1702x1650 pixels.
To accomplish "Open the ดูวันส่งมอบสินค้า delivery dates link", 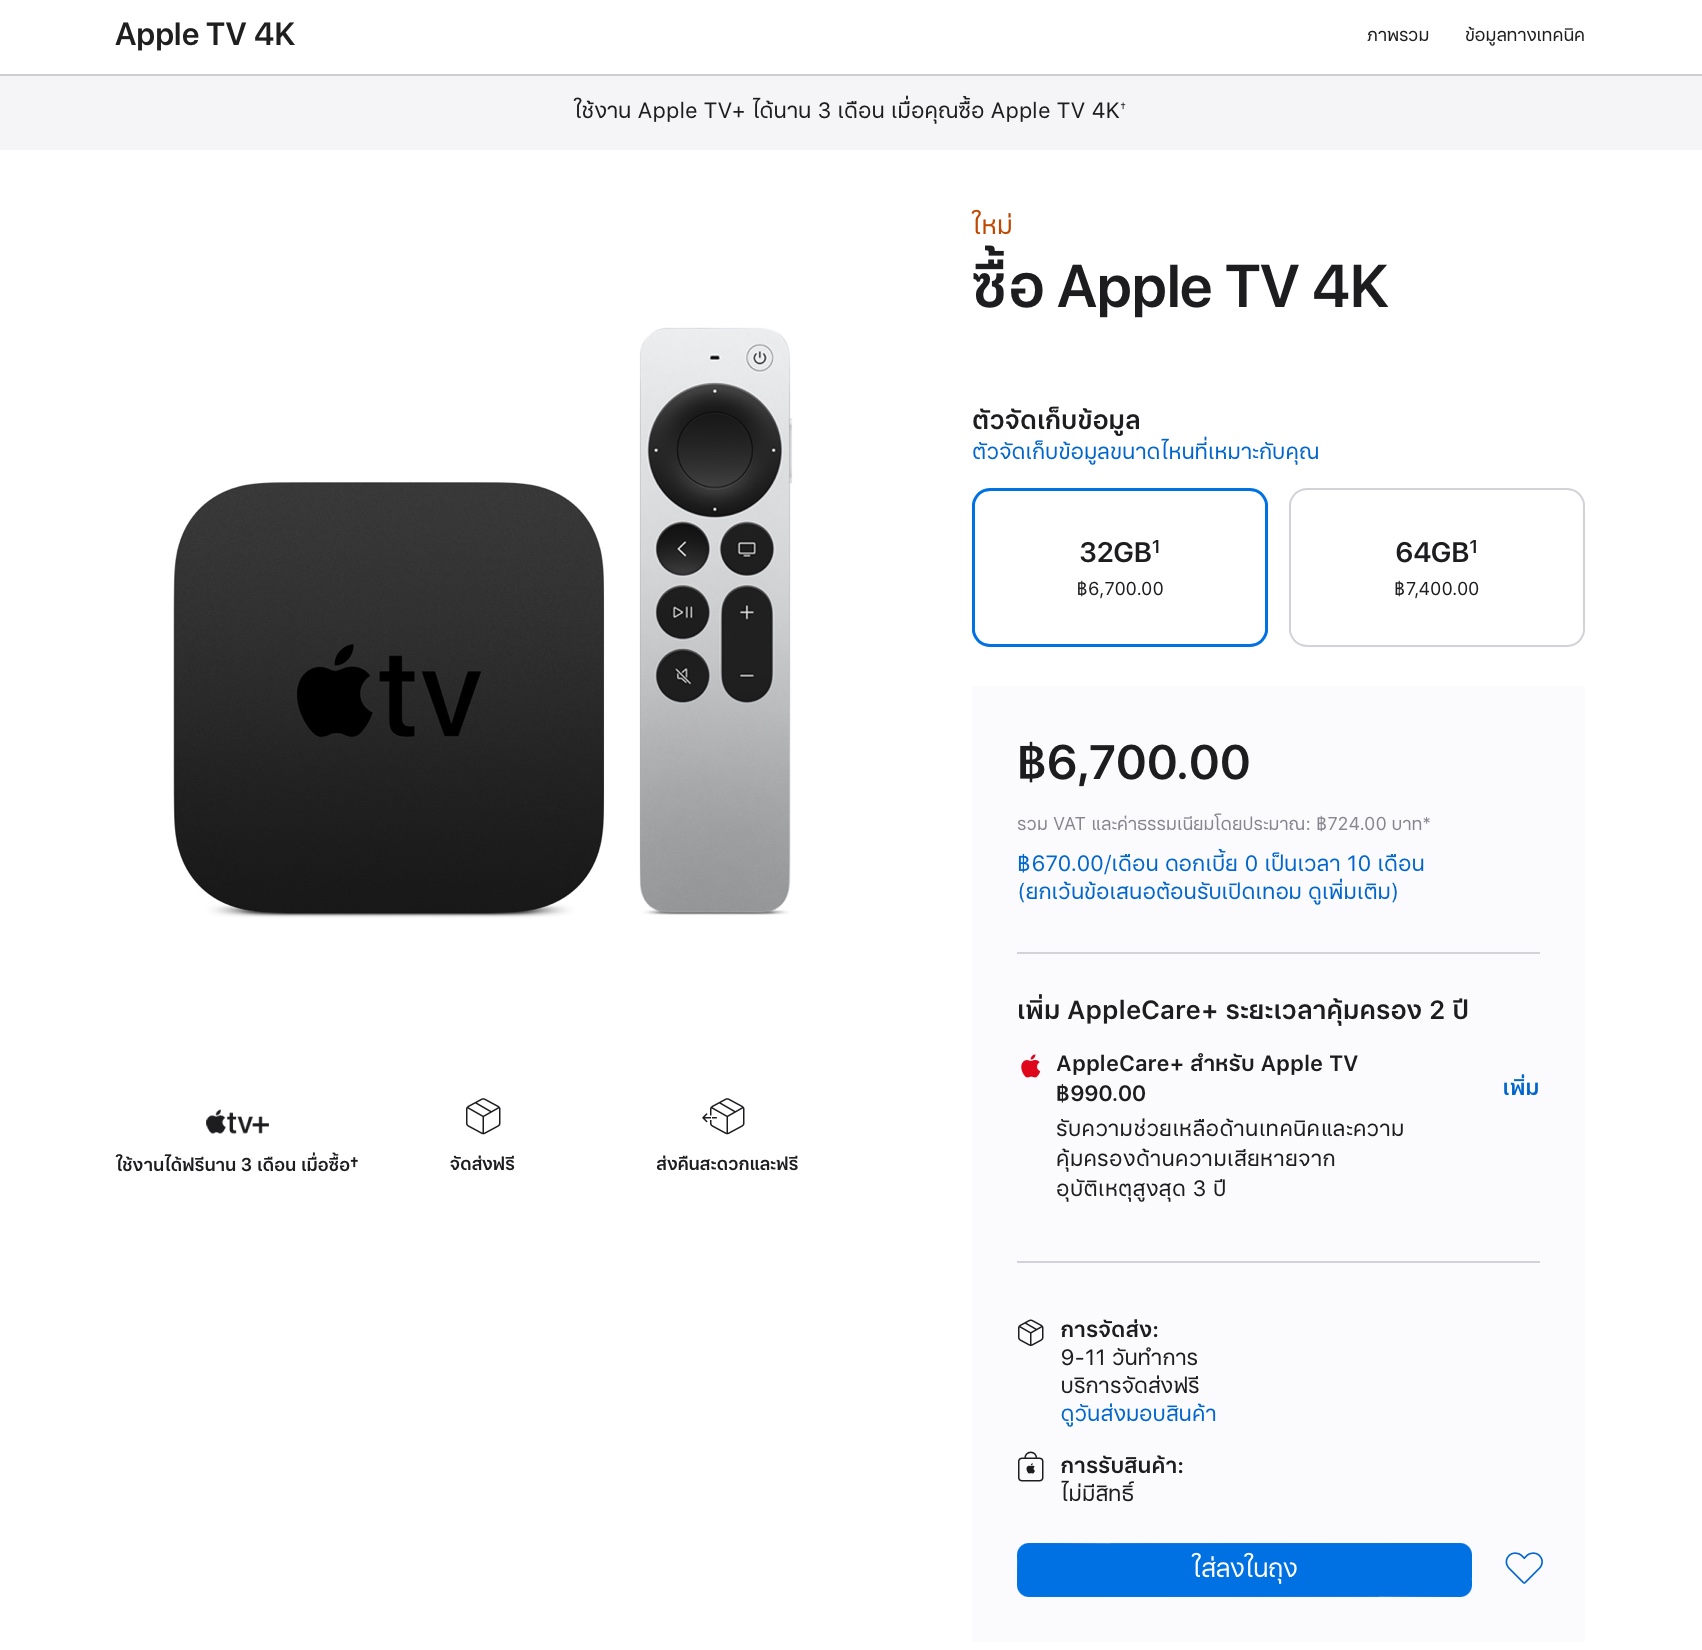I will (x=1138, y=1414).
